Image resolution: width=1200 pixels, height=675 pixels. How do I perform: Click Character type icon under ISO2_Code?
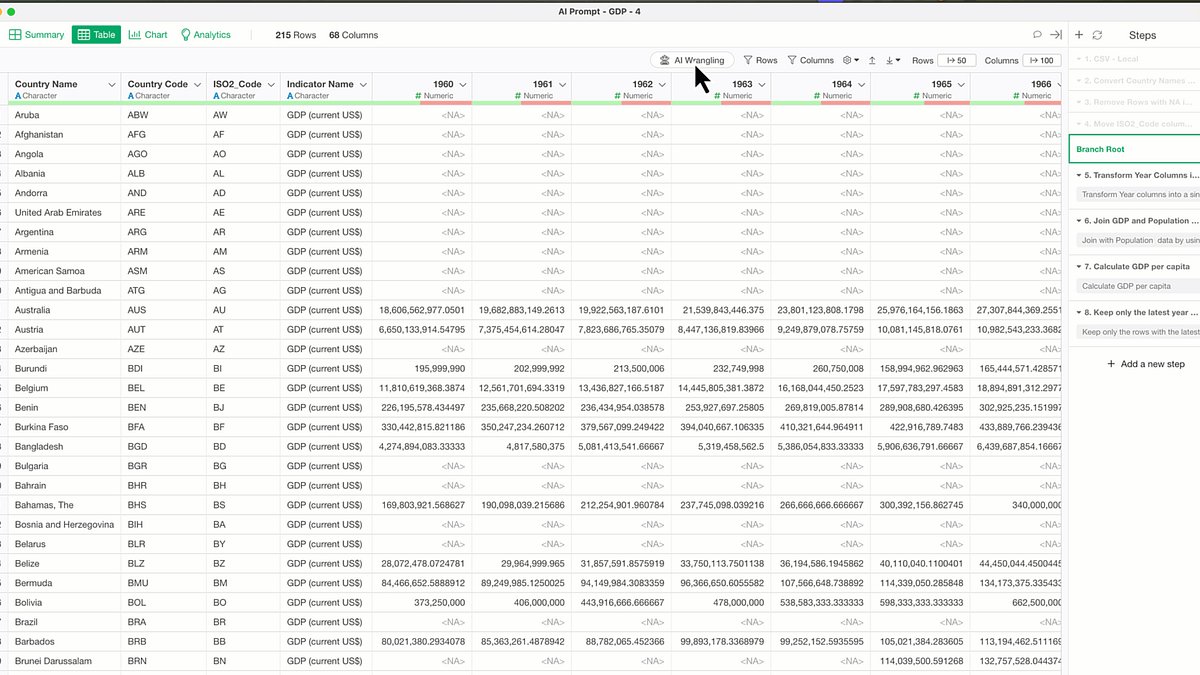216,96
